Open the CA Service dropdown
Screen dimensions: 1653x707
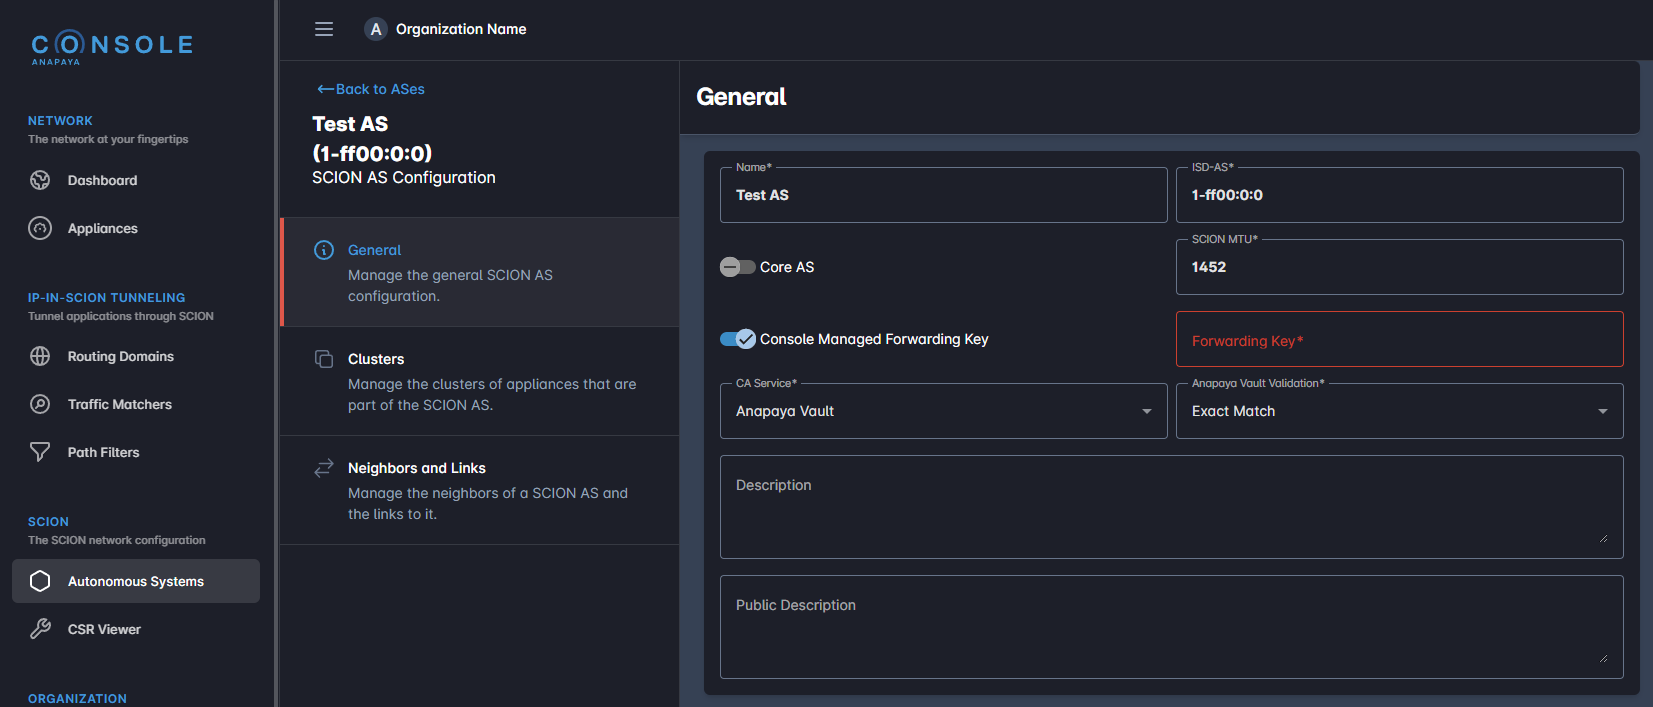point(943,411)
